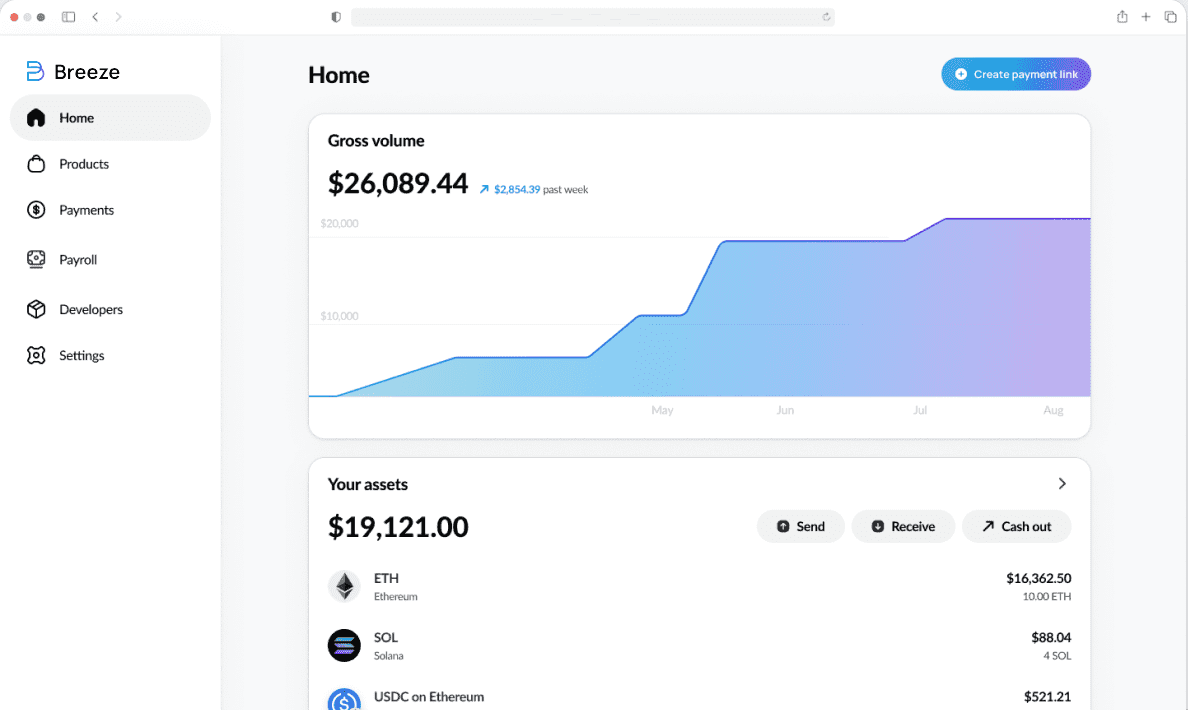Click the Your assets heading
The width and height of the screenshot is (1188, 710).
click(x=367, y=484)
